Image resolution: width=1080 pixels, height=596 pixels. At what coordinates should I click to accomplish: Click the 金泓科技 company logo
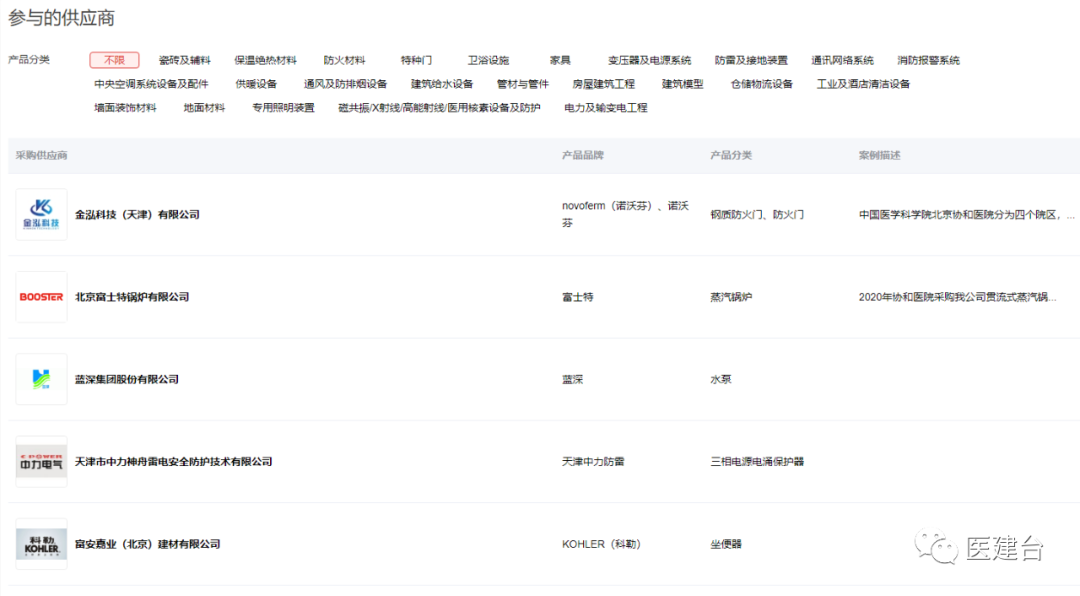41,214
